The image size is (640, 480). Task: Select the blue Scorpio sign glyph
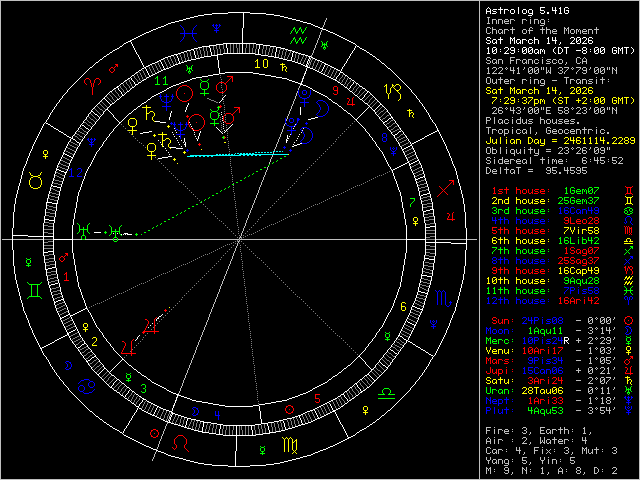click(x=441, y=298)
